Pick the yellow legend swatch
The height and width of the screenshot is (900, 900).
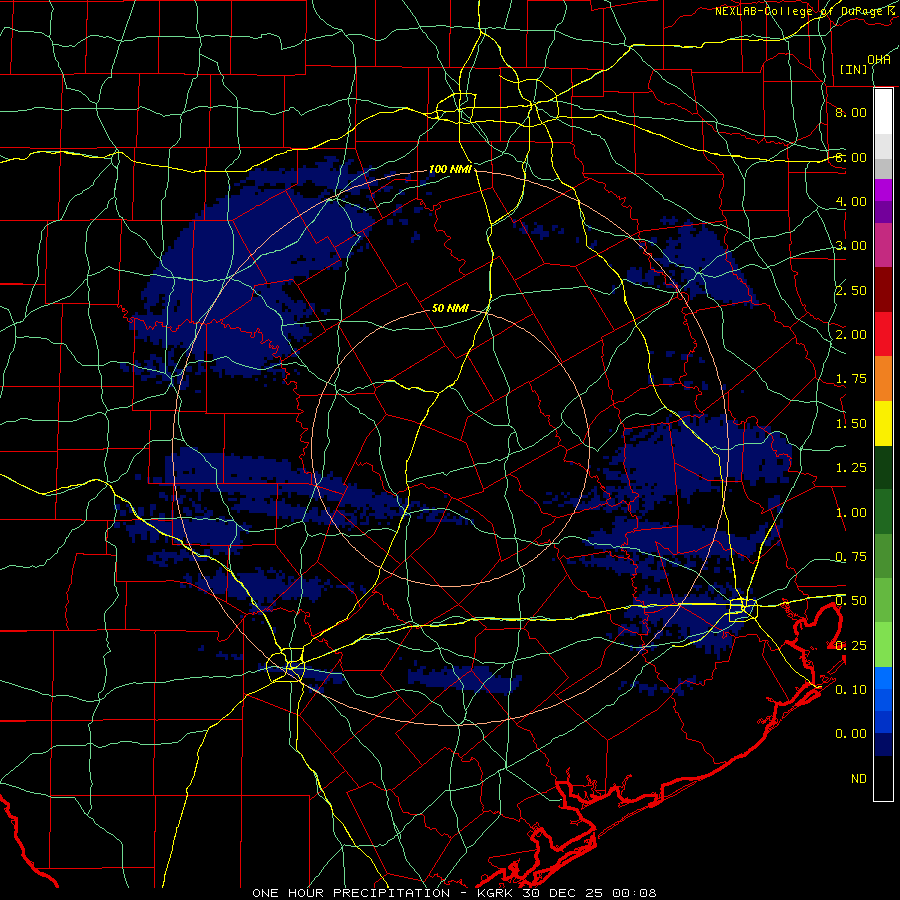(x=883, y=423)
